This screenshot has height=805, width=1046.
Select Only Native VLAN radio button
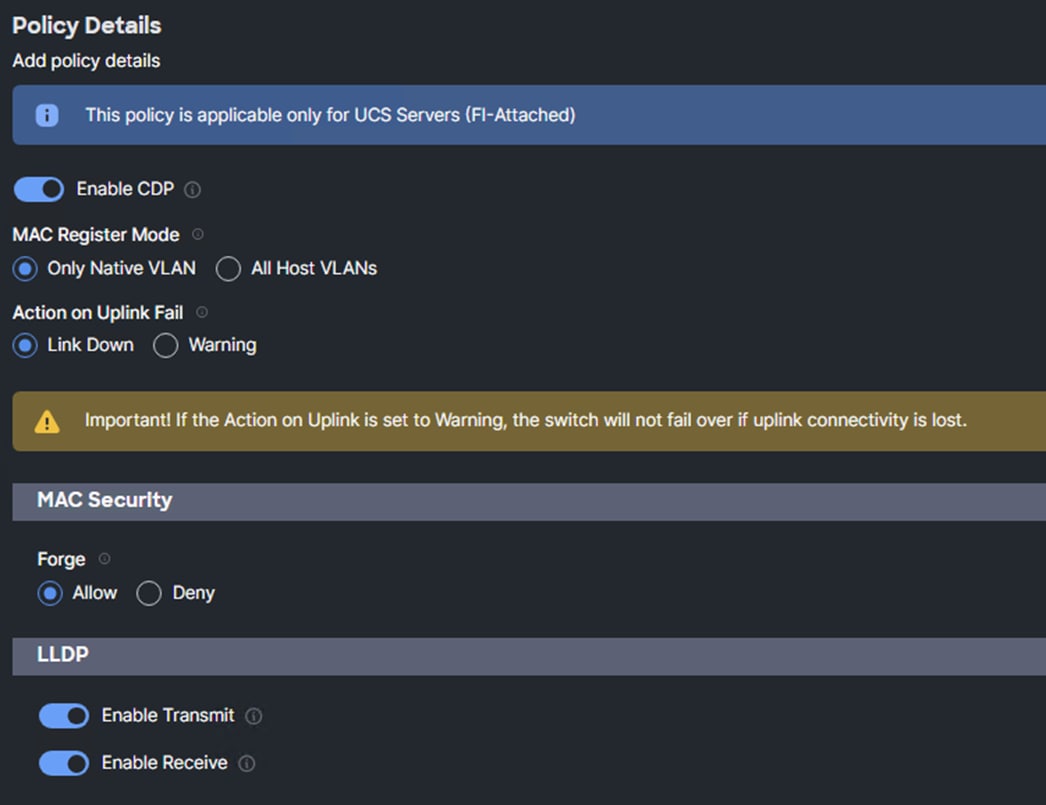coord(27,268)
